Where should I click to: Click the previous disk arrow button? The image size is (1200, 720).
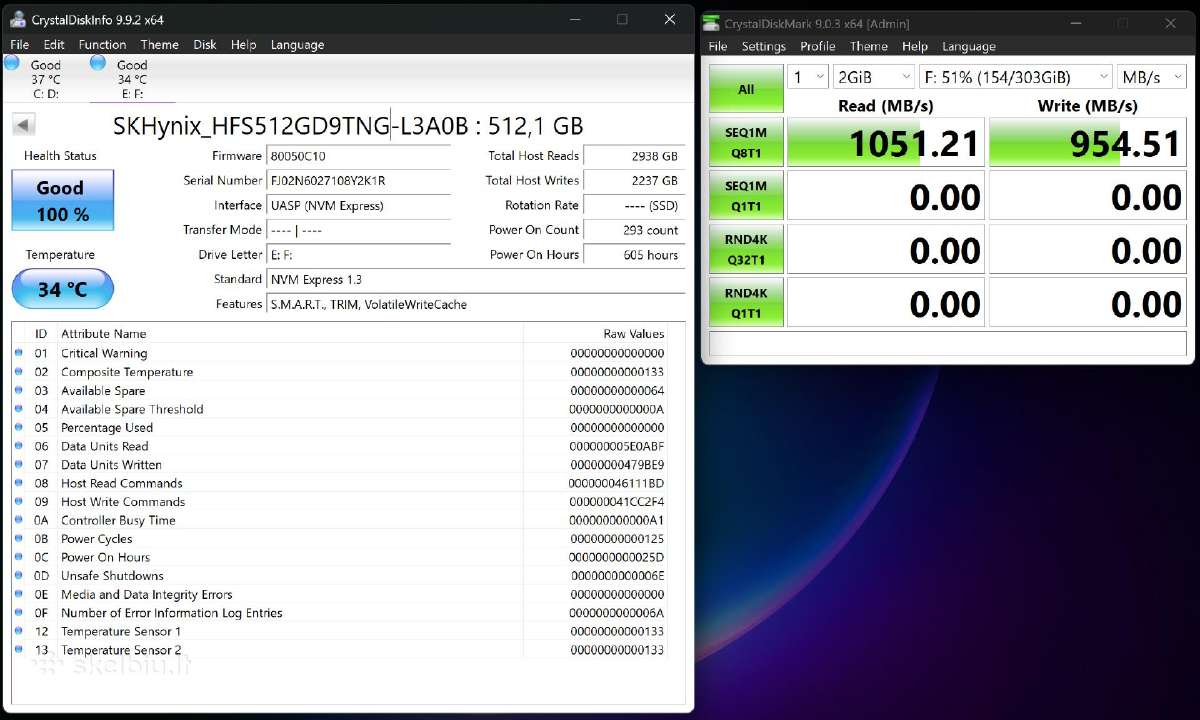24,125
